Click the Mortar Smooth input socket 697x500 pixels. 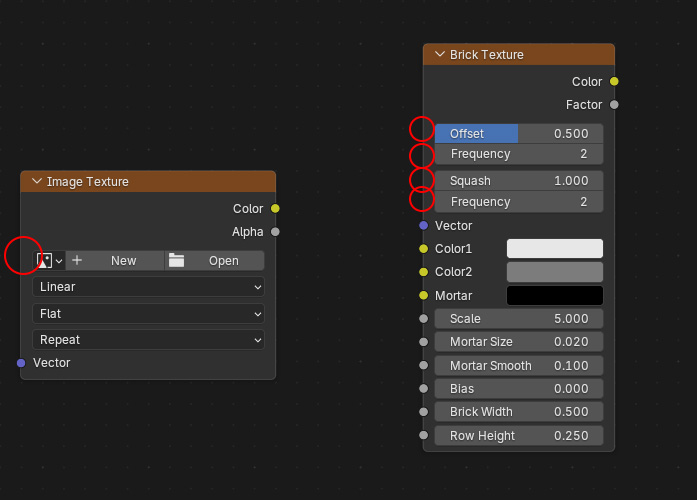[x=424, y=365]
